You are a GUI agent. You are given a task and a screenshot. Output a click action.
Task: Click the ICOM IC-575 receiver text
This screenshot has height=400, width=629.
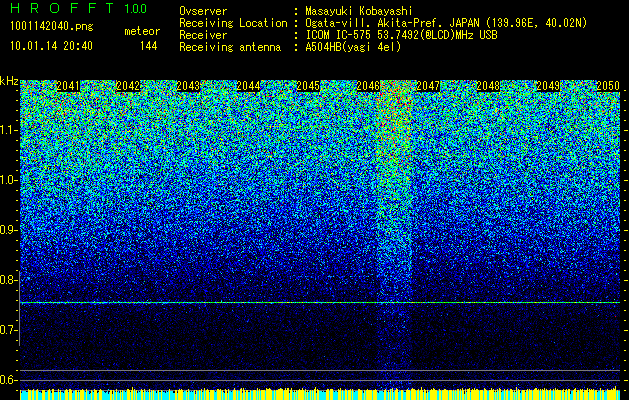pos(401,35)
